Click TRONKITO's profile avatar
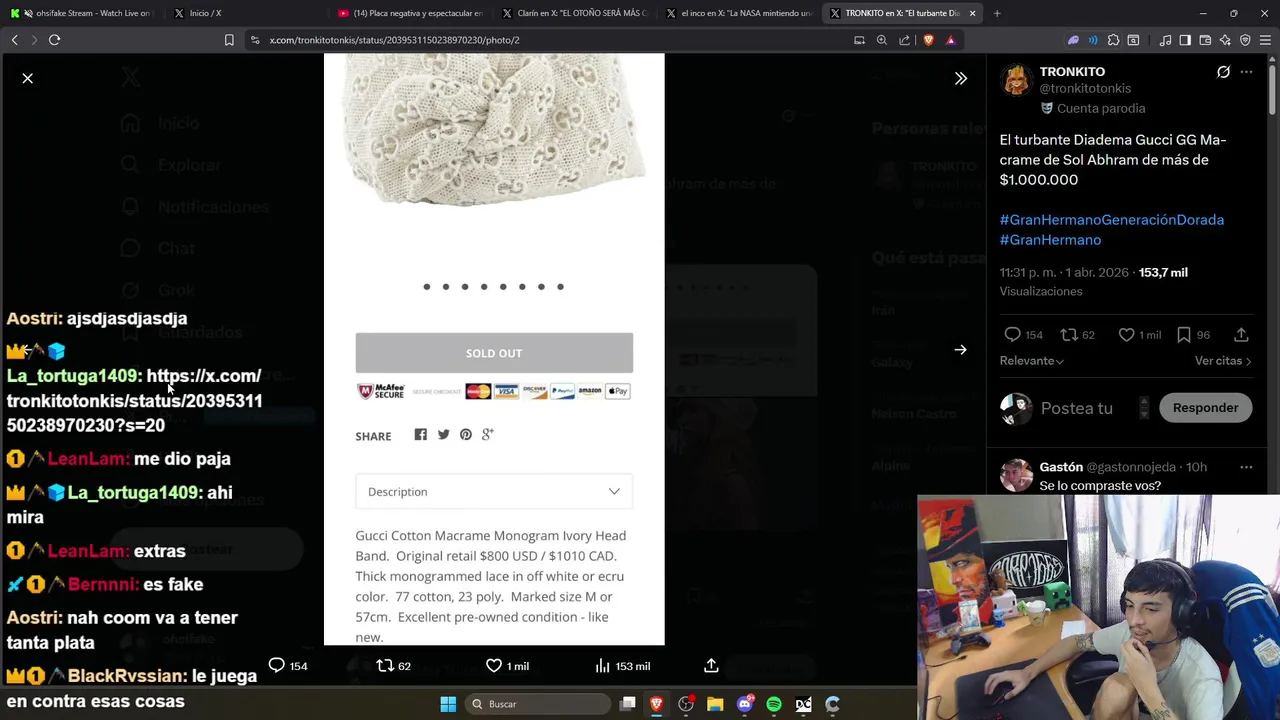 pyautogui.click(x=1016, y=80)
